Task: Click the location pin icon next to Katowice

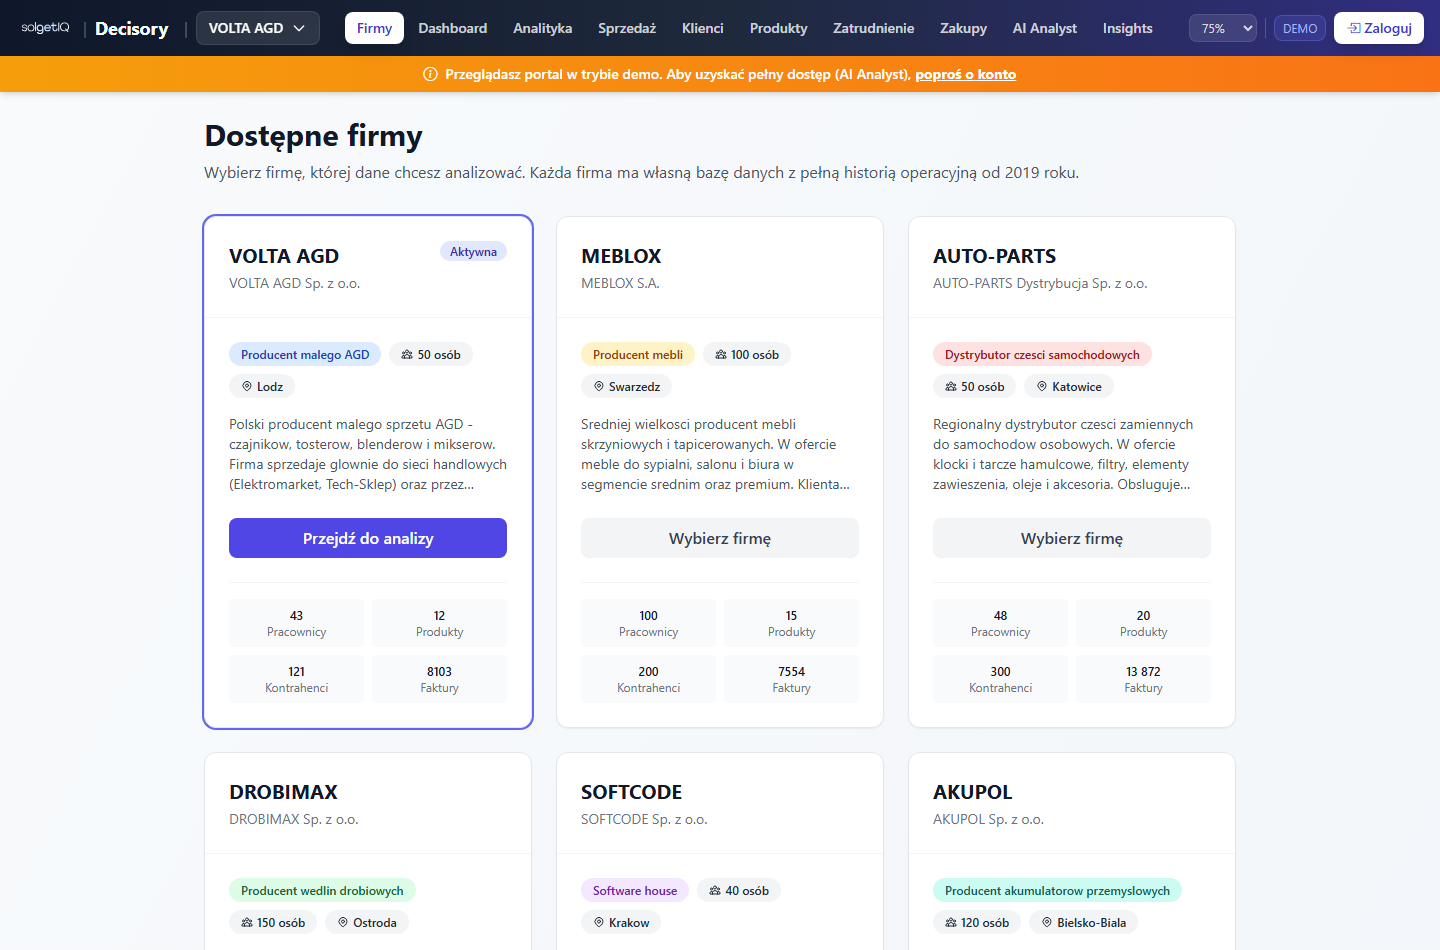Action: coord(1042,386)
